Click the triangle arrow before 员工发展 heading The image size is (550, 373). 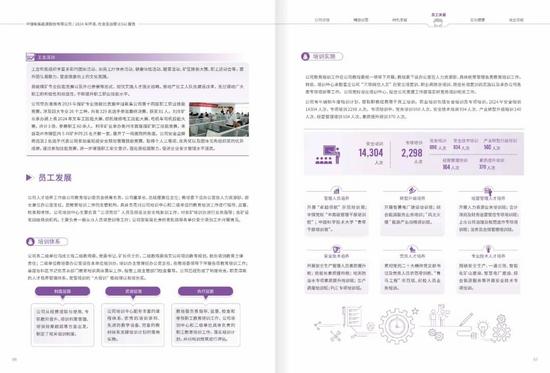point(29,178)
